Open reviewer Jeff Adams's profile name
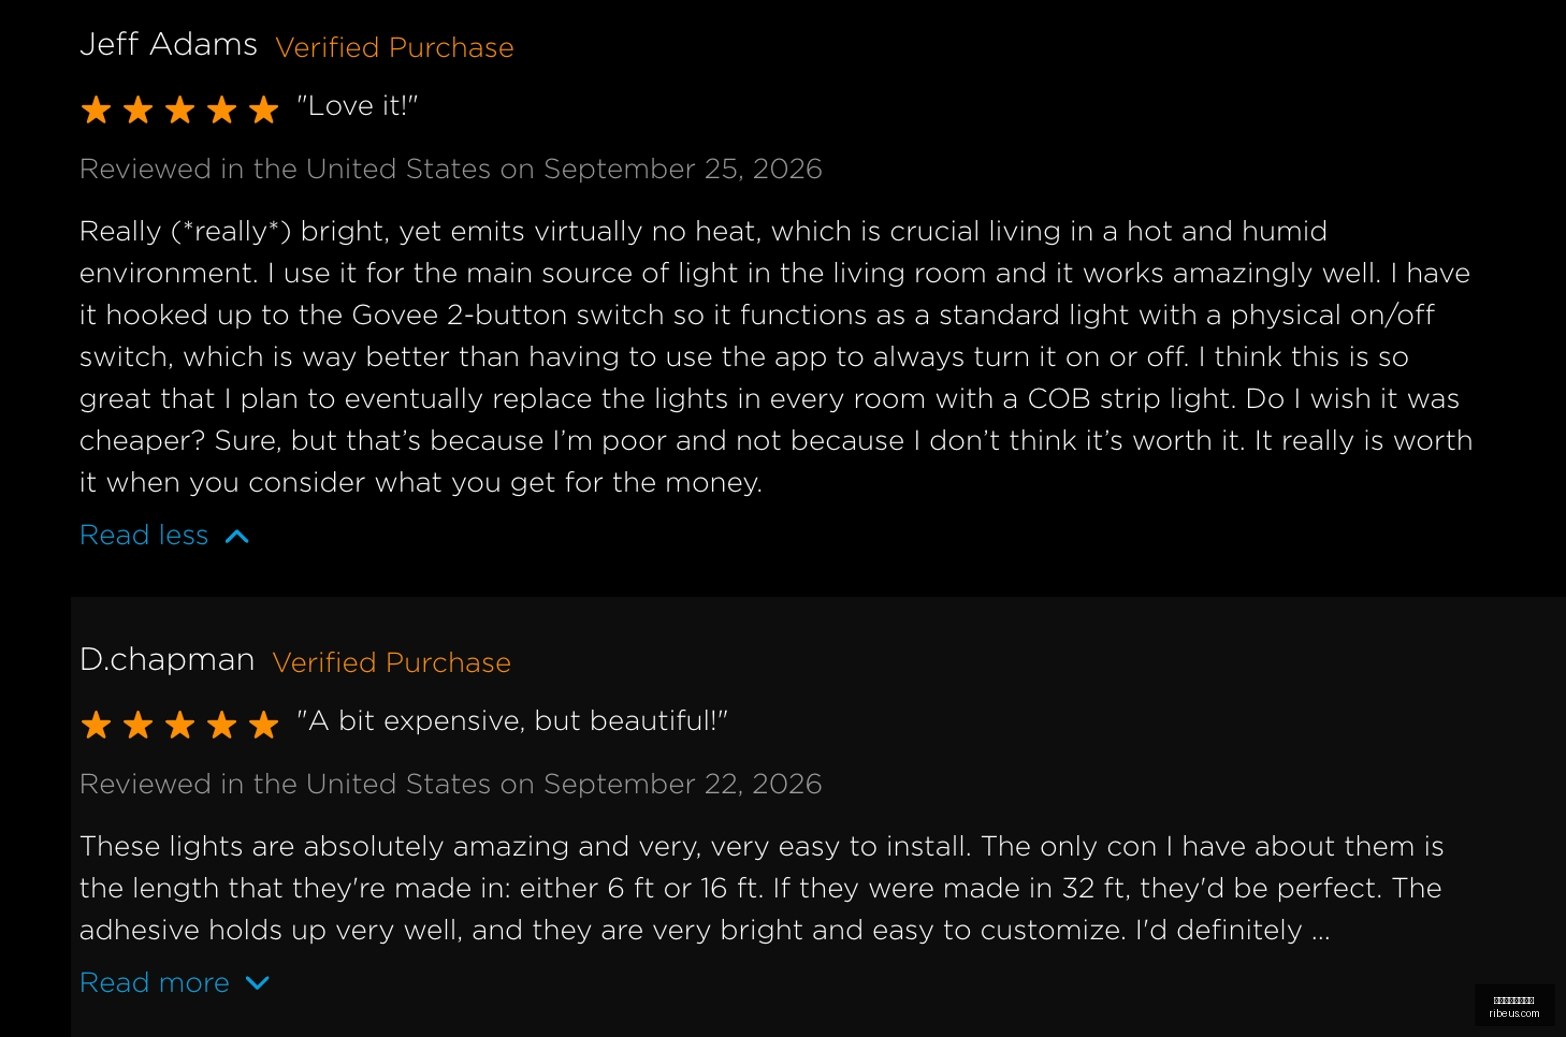This screenshot has height=1037, width=1566. tap(168, 44)
